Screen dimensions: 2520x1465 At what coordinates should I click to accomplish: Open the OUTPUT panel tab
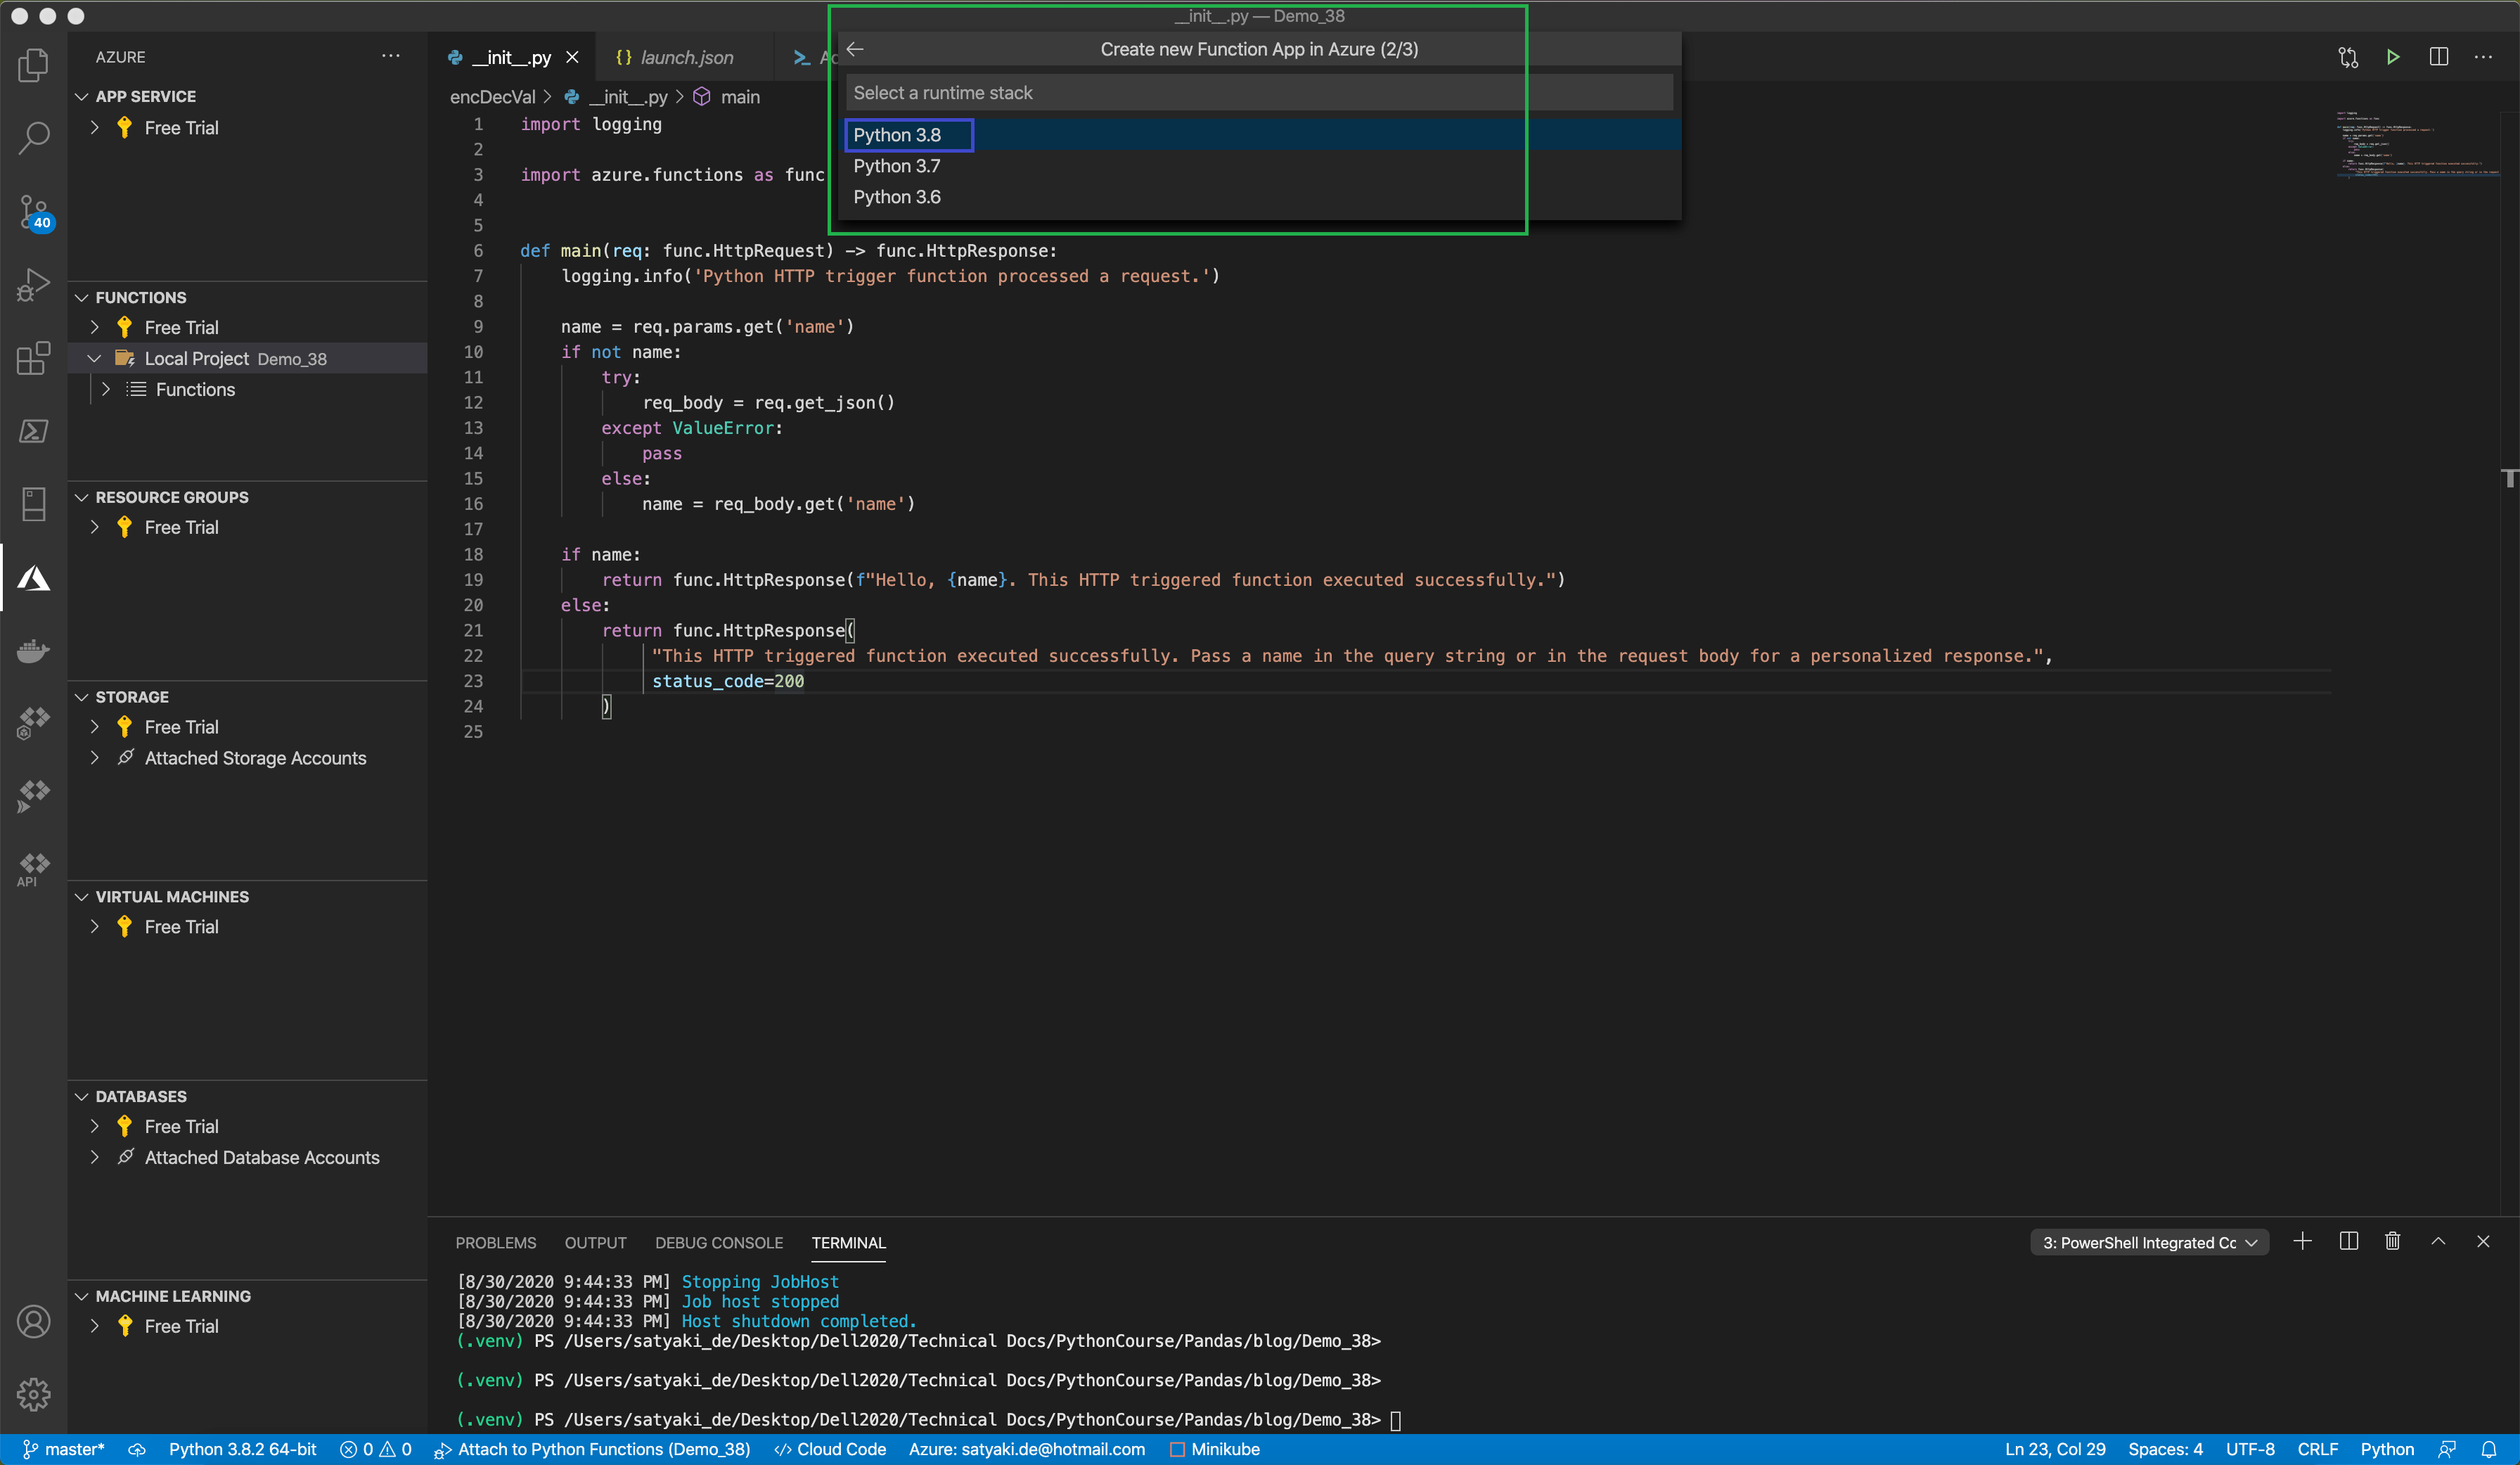click(x=595, y=1243)
